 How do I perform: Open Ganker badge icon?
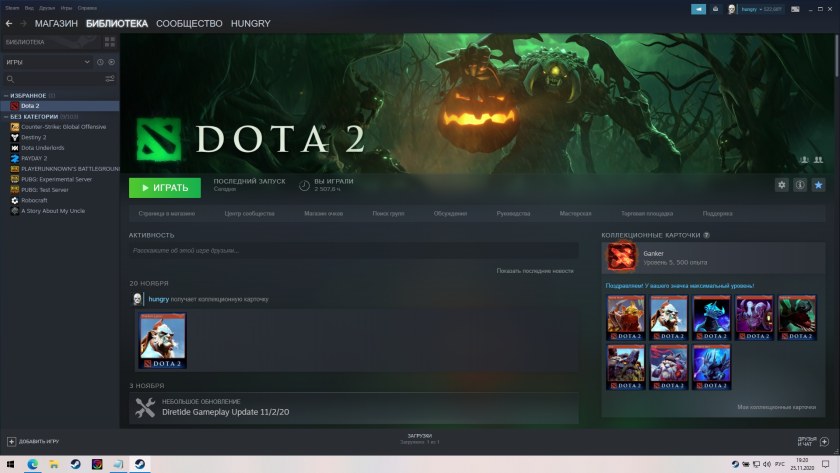pos(622,257)
